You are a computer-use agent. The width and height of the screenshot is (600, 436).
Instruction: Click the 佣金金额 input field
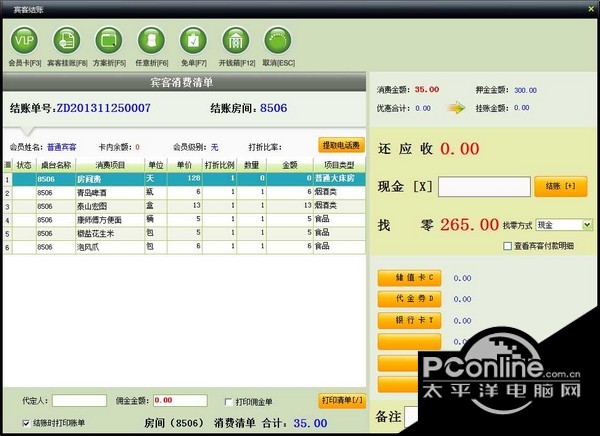coord(180,401)
